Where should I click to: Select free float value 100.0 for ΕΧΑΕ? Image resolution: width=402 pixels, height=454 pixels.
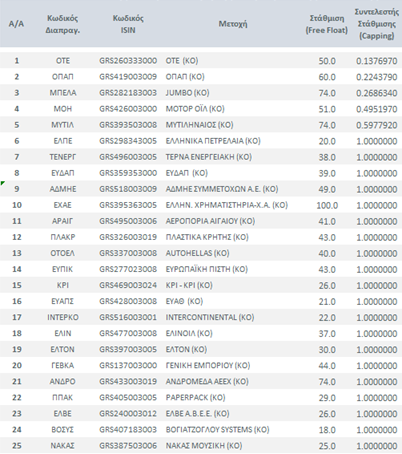click(x=327, y=205)
